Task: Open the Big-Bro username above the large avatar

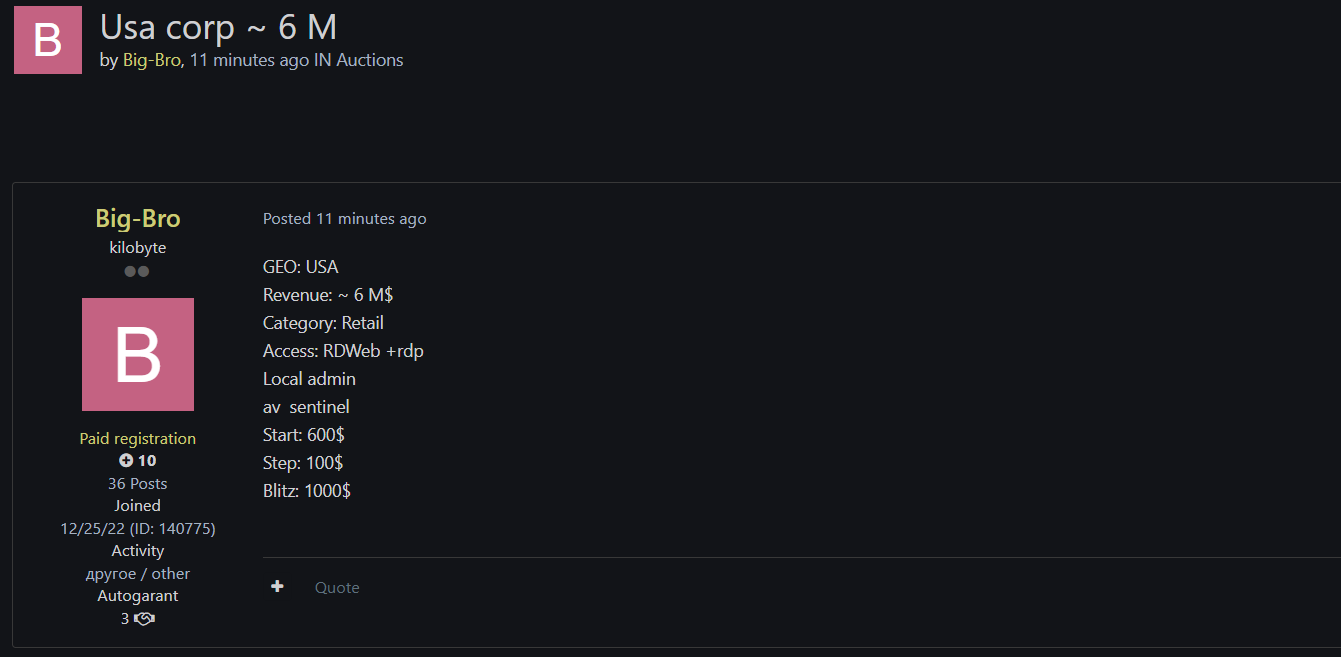Action: click(x=138, y=218)
